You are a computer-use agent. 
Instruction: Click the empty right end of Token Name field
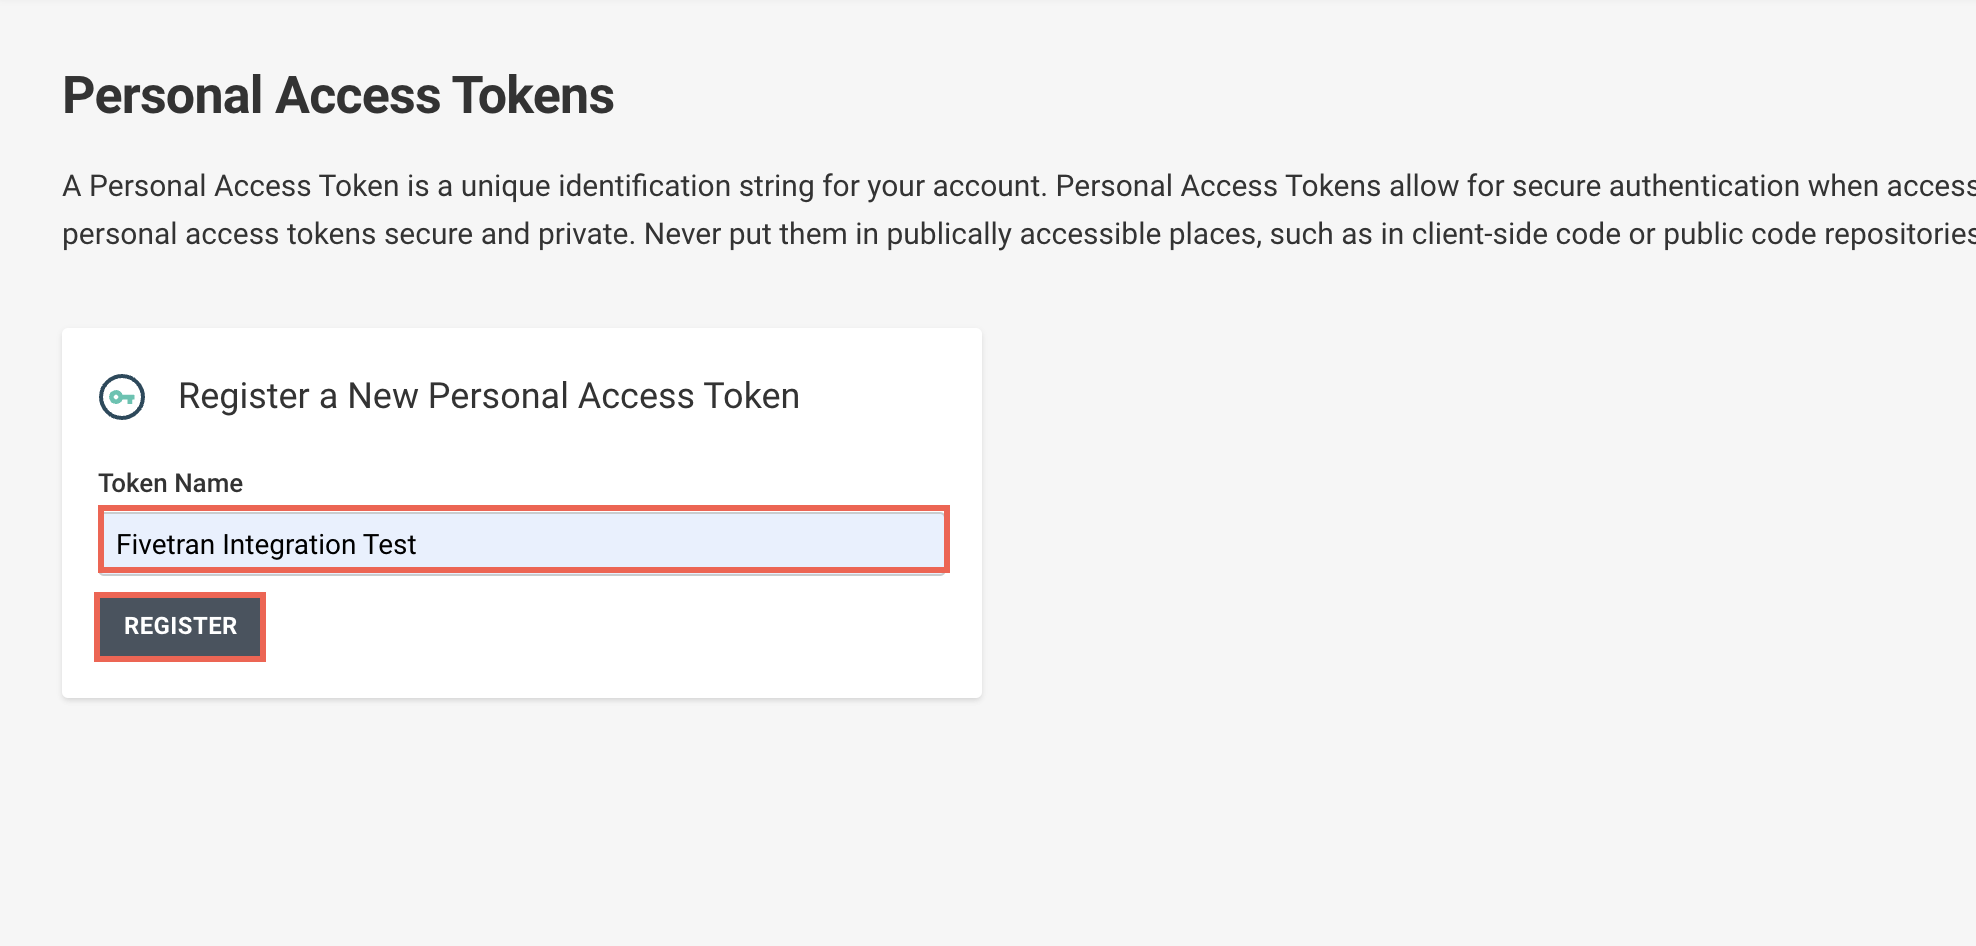[800, 541]
